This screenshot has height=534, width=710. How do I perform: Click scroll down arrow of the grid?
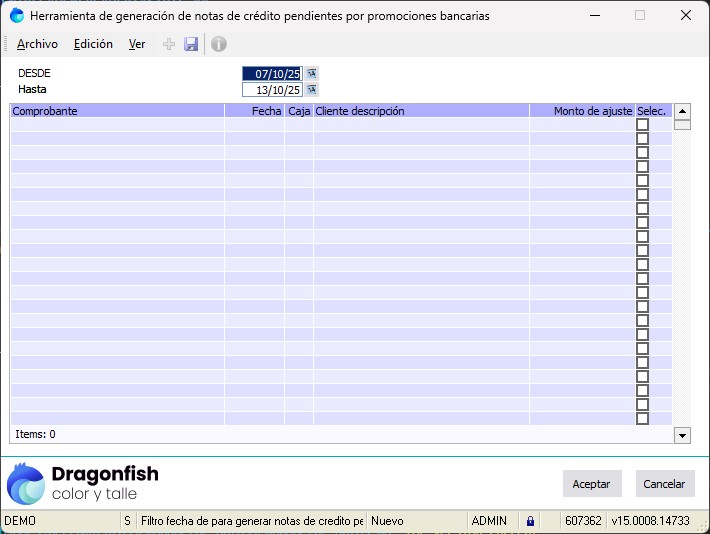pyautogui.click(x=682, y=435)
